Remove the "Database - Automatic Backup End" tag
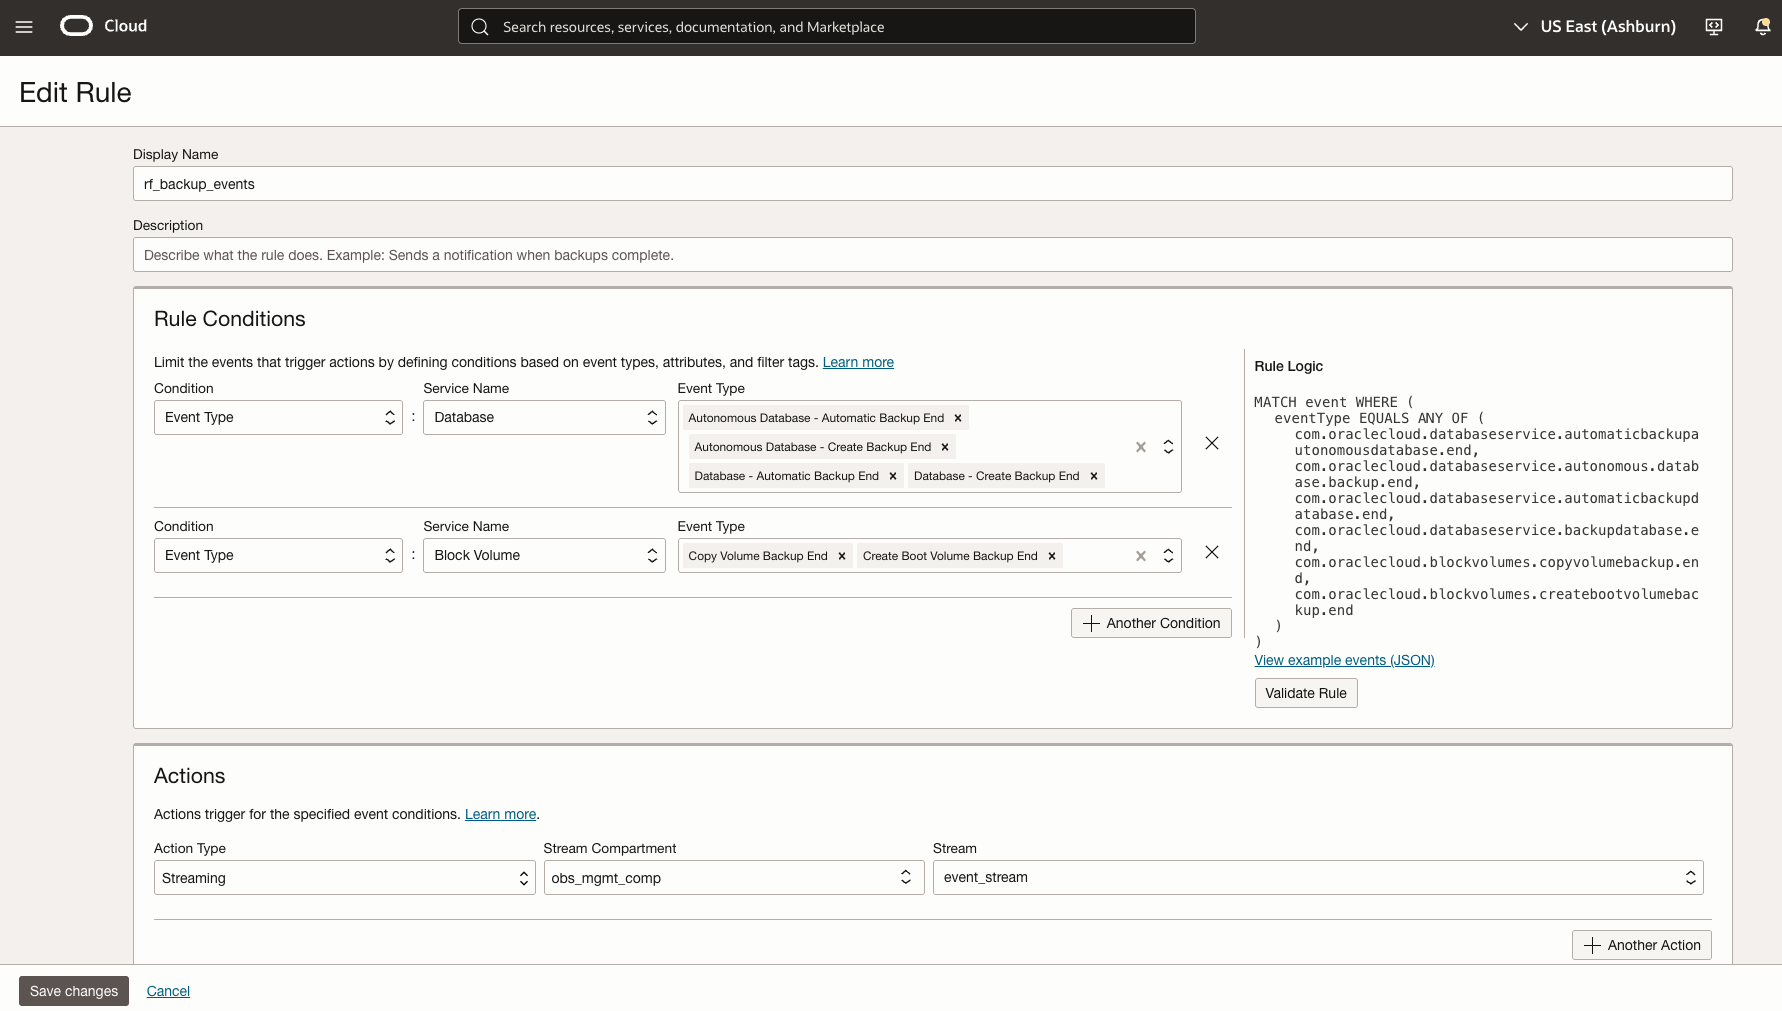 [x=893, y=475]
